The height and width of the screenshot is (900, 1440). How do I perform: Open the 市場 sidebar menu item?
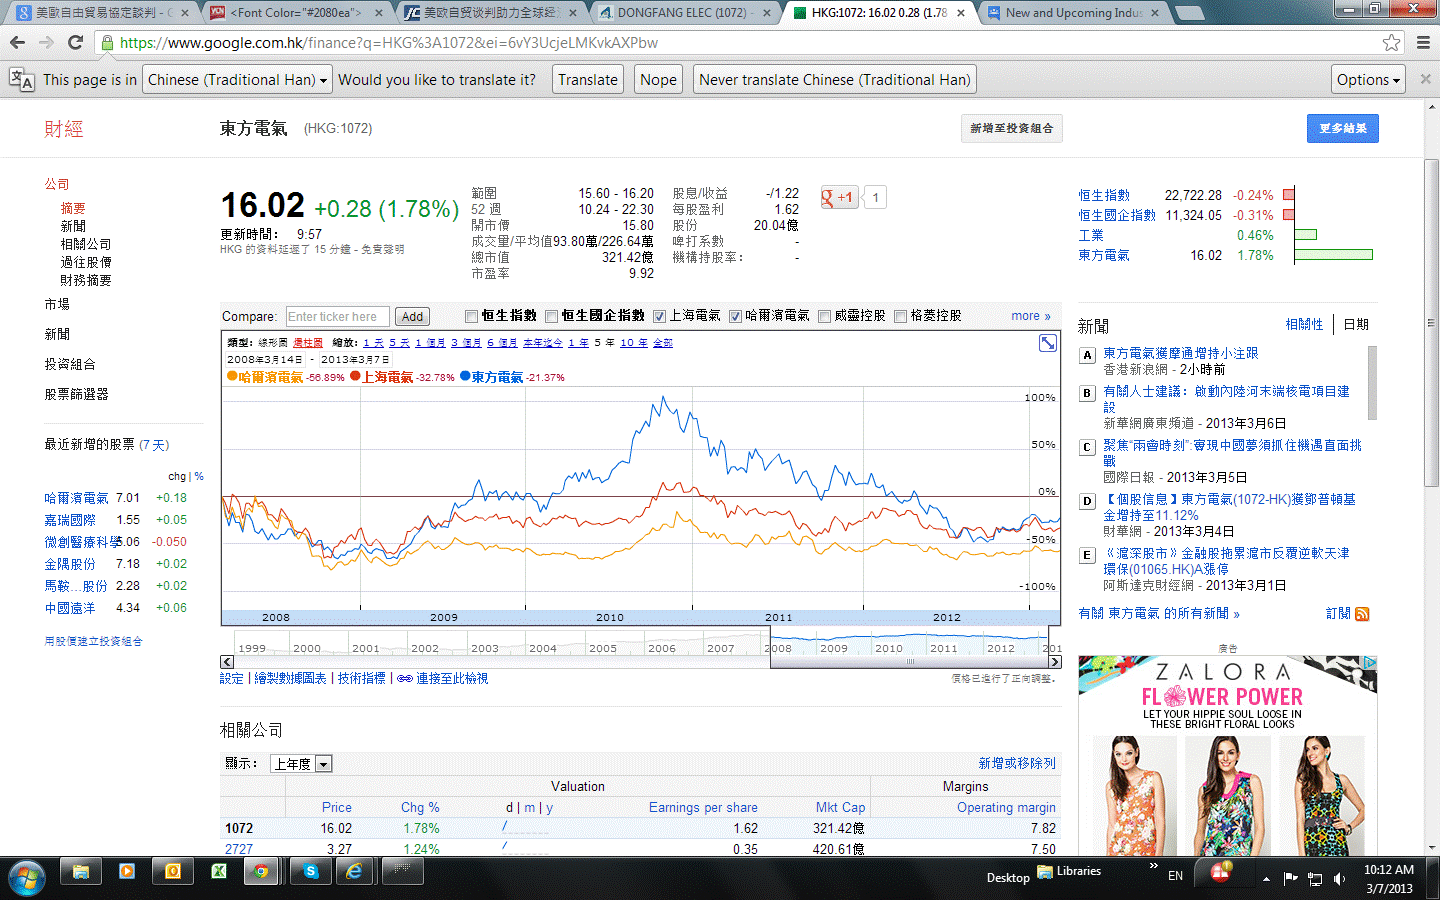click(57, 304)
